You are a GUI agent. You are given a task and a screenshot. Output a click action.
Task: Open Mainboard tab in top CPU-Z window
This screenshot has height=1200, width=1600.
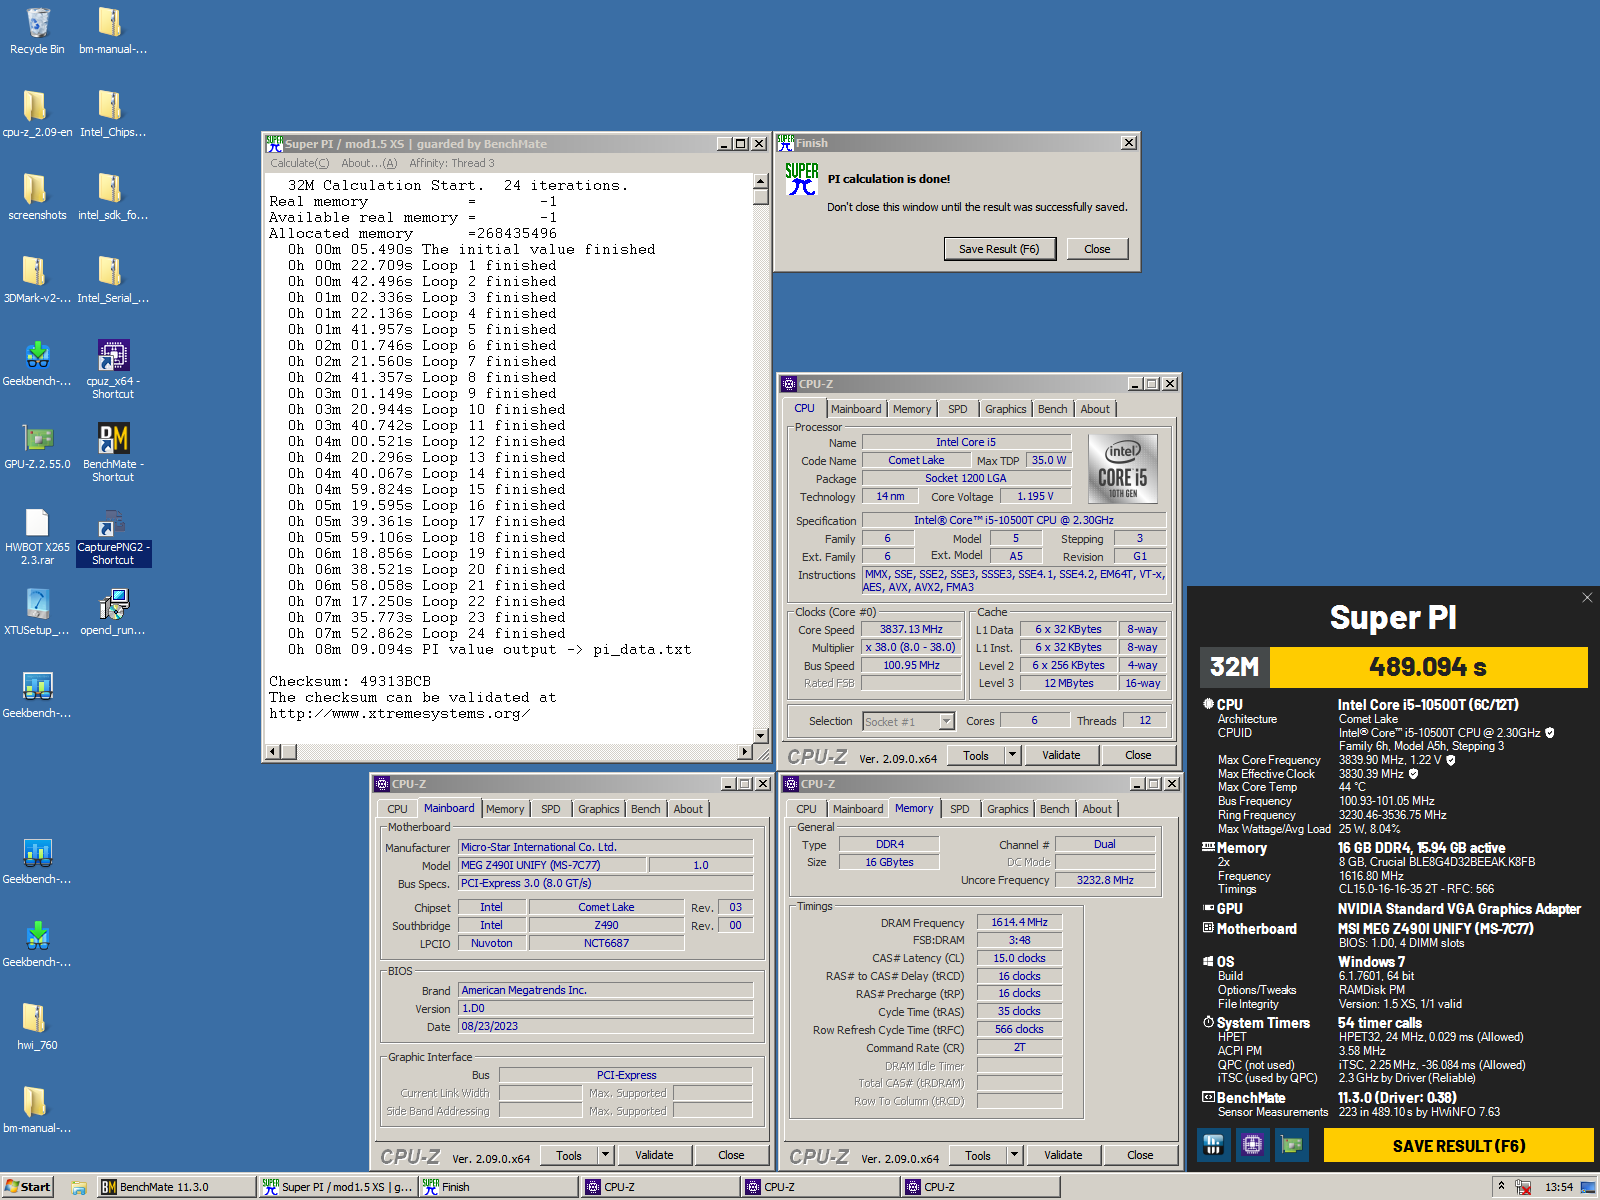[856, 409]
